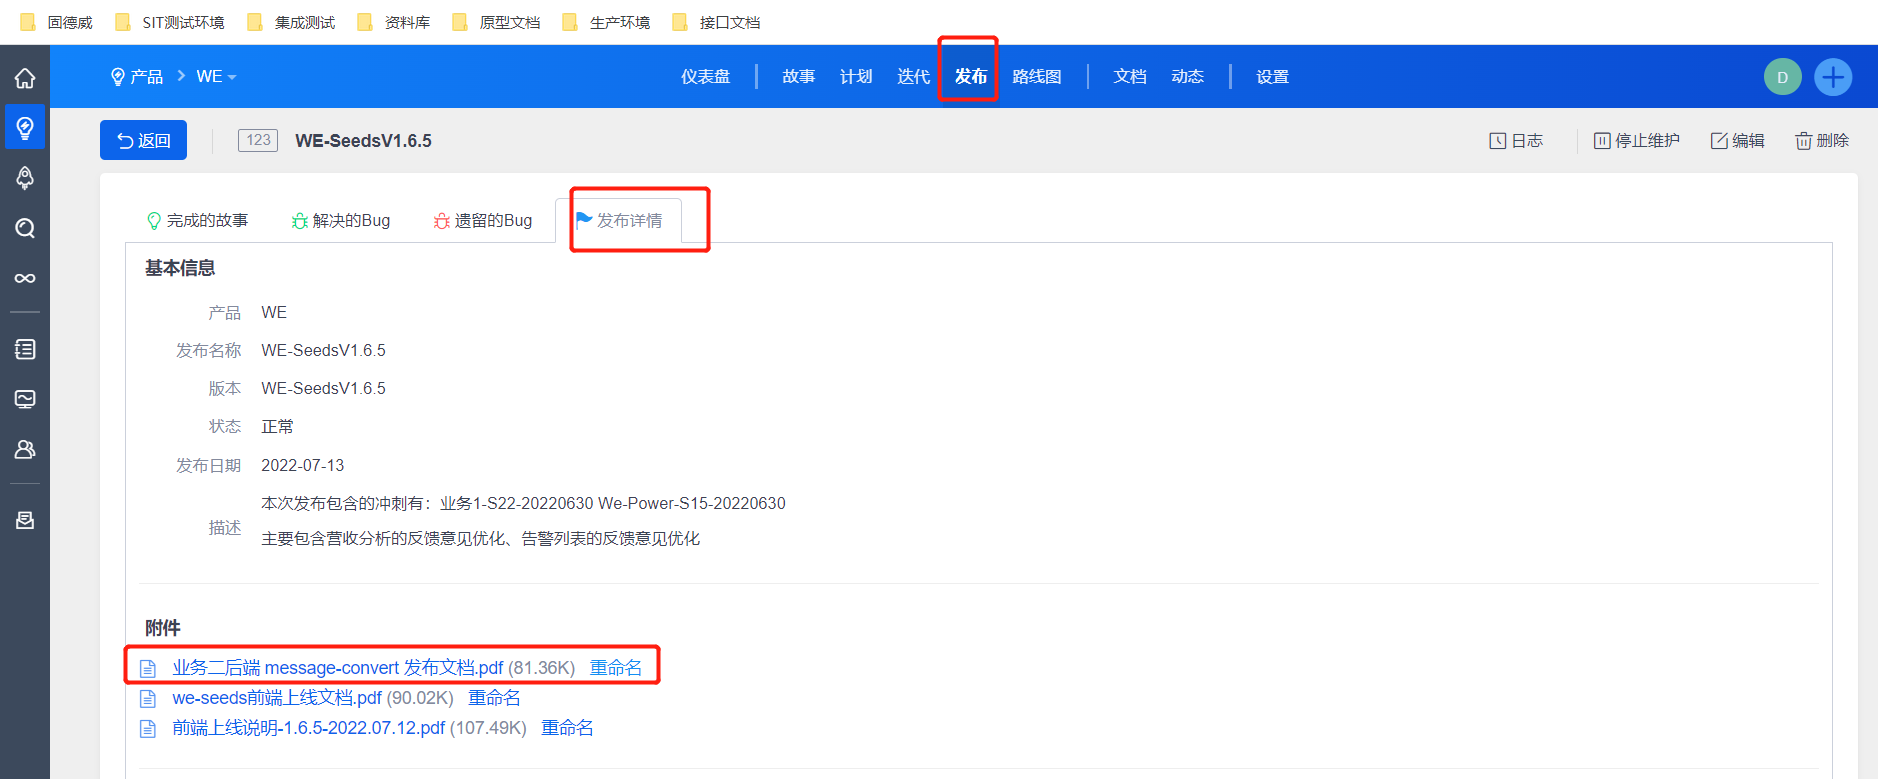Click the user avatar D
This screenshot has width=1878, height=779.
pos(1782,77)
